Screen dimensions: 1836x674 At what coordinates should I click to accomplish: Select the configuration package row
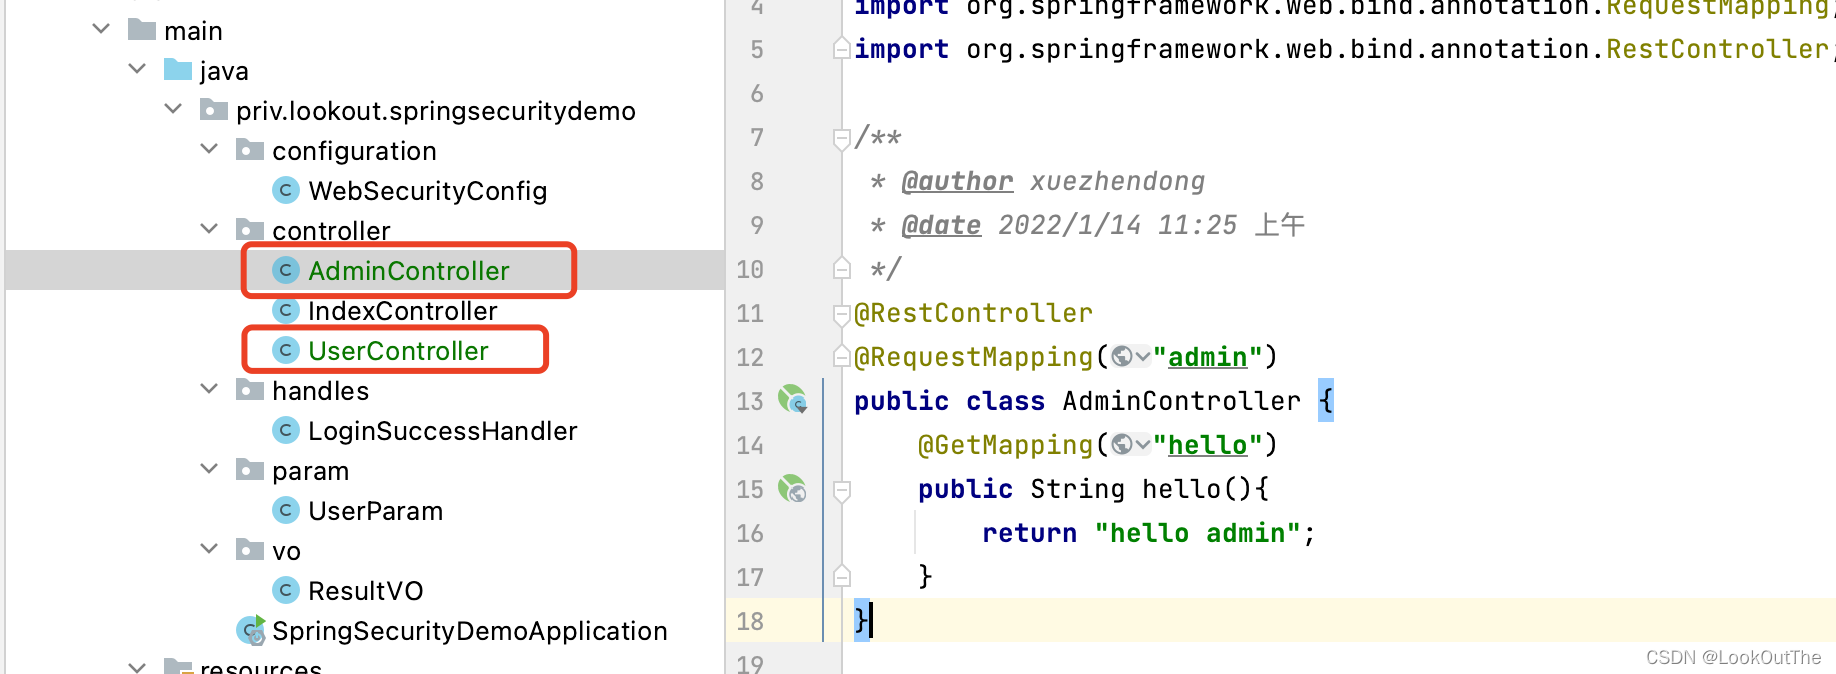(364, 150)
